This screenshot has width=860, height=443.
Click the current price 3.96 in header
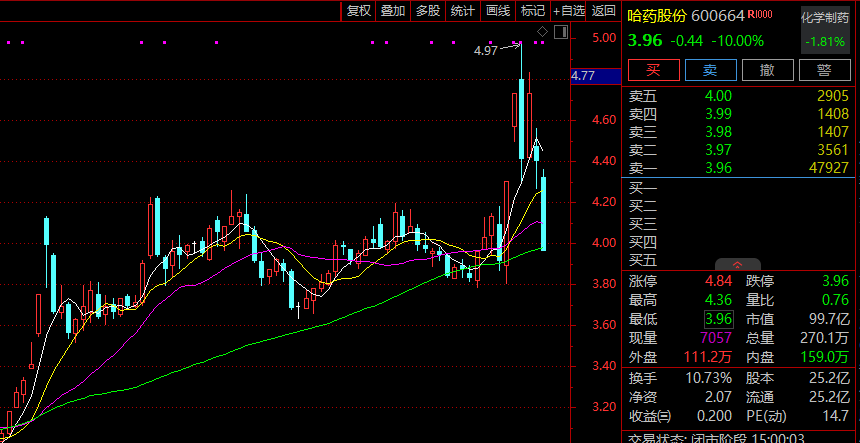tap(644, 41)
